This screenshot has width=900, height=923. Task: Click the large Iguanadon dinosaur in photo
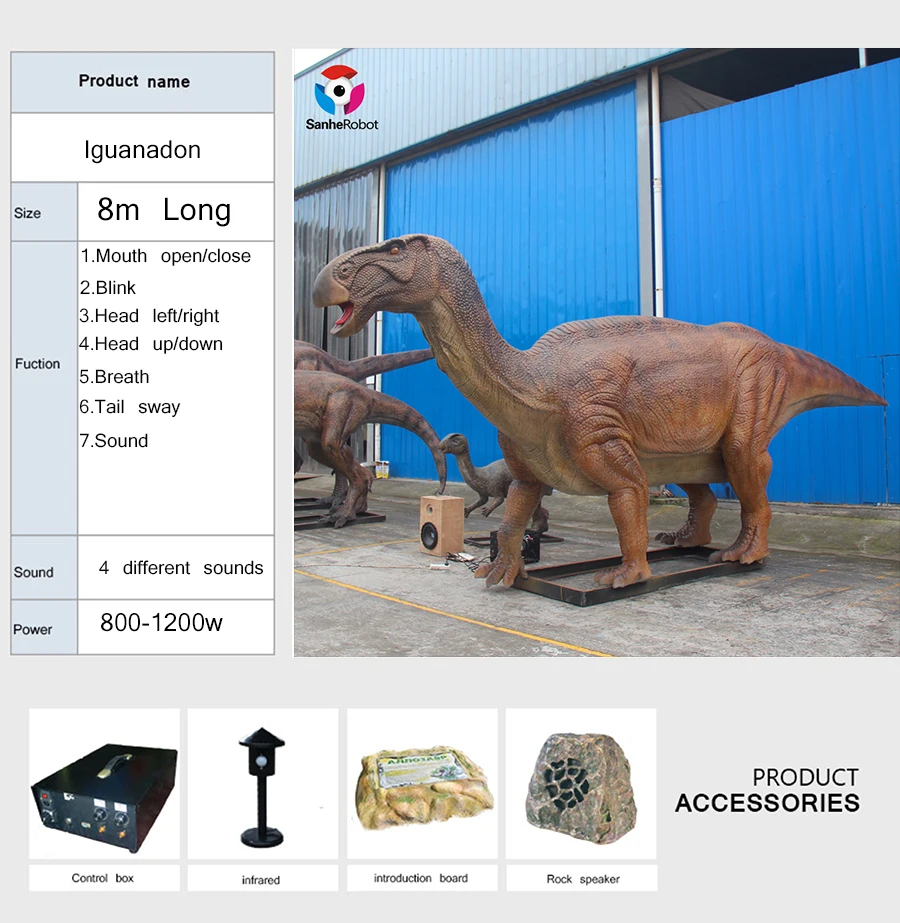click(600, 400)
